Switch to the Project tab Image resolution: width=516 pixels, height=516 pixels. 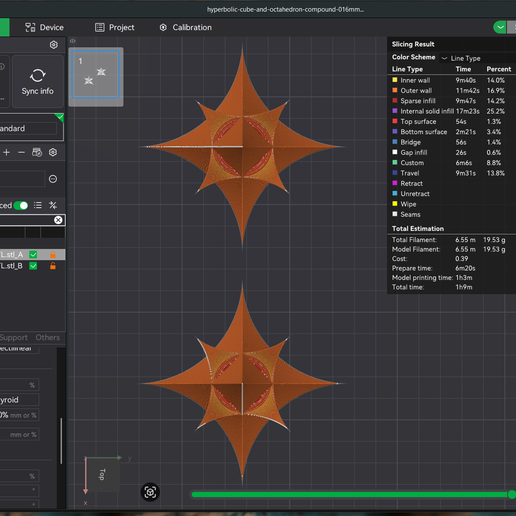pos(115,27)
